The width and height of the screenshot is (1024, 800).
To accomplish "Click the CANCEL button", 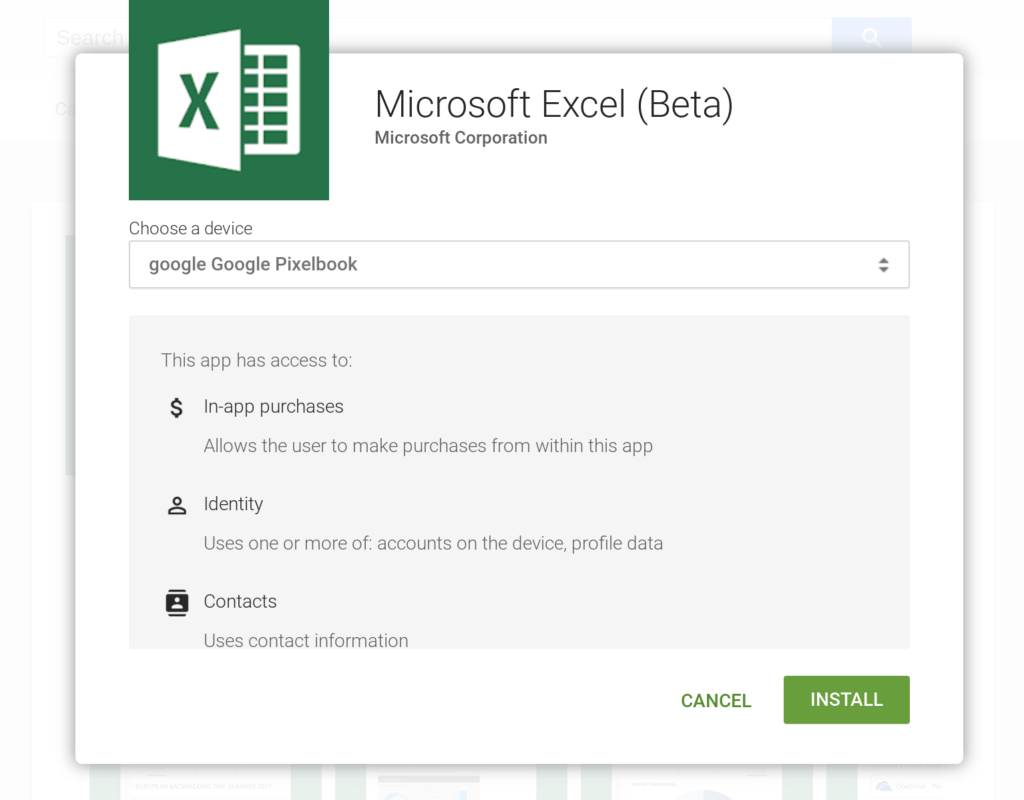I will click(x=716, y=701).
